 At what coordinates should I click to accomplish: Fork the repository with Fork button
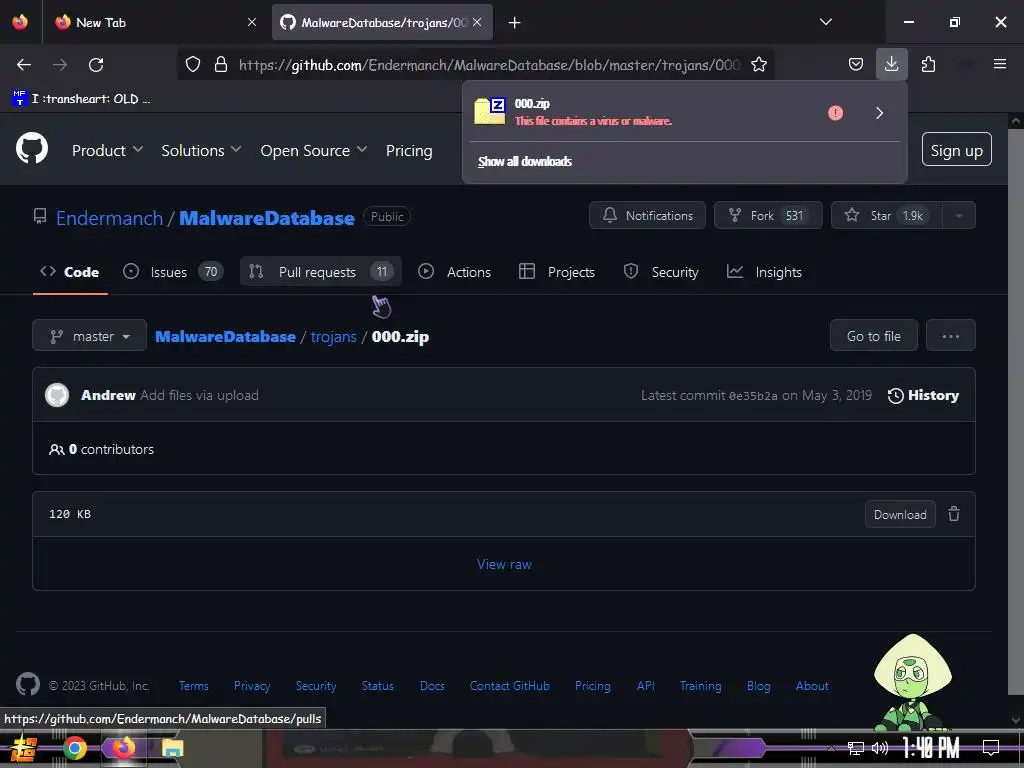click(768, 216)
